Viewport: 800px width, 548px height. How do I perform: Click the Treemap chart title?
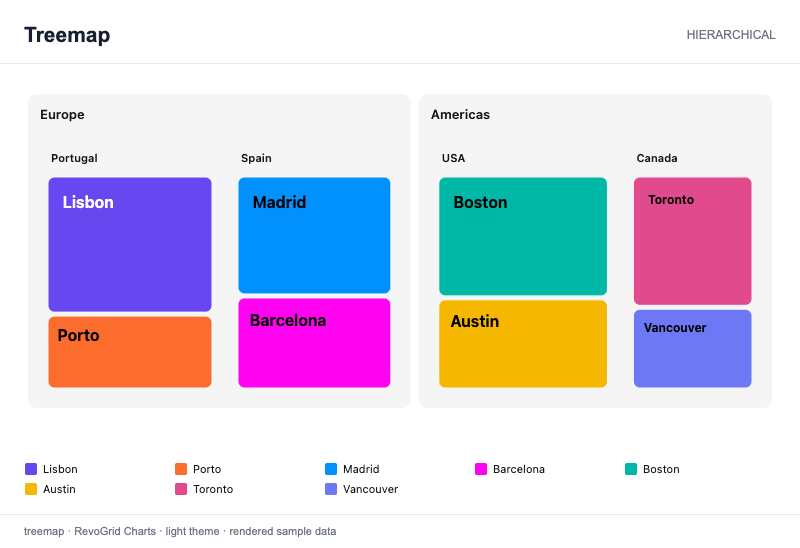67,35
